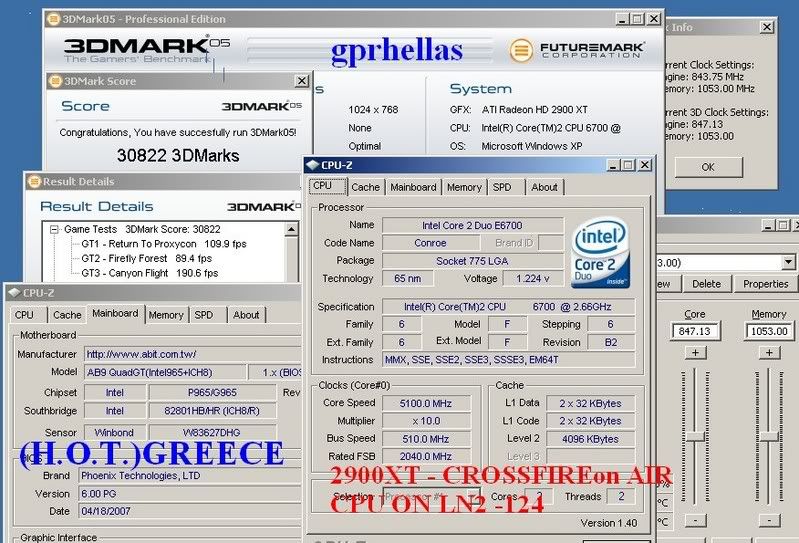Image resolution: width=799 pixels, height=543 pixels.
Task: Minimize the front CPU-Z window
Action: (613, 165)
